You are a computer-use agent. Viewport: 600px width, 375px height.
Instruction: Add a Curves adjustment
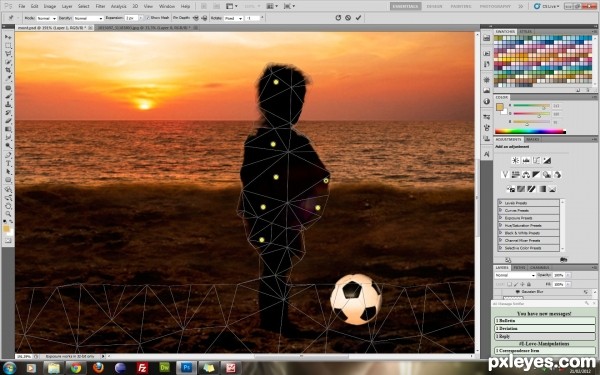[x=536, y=160]
